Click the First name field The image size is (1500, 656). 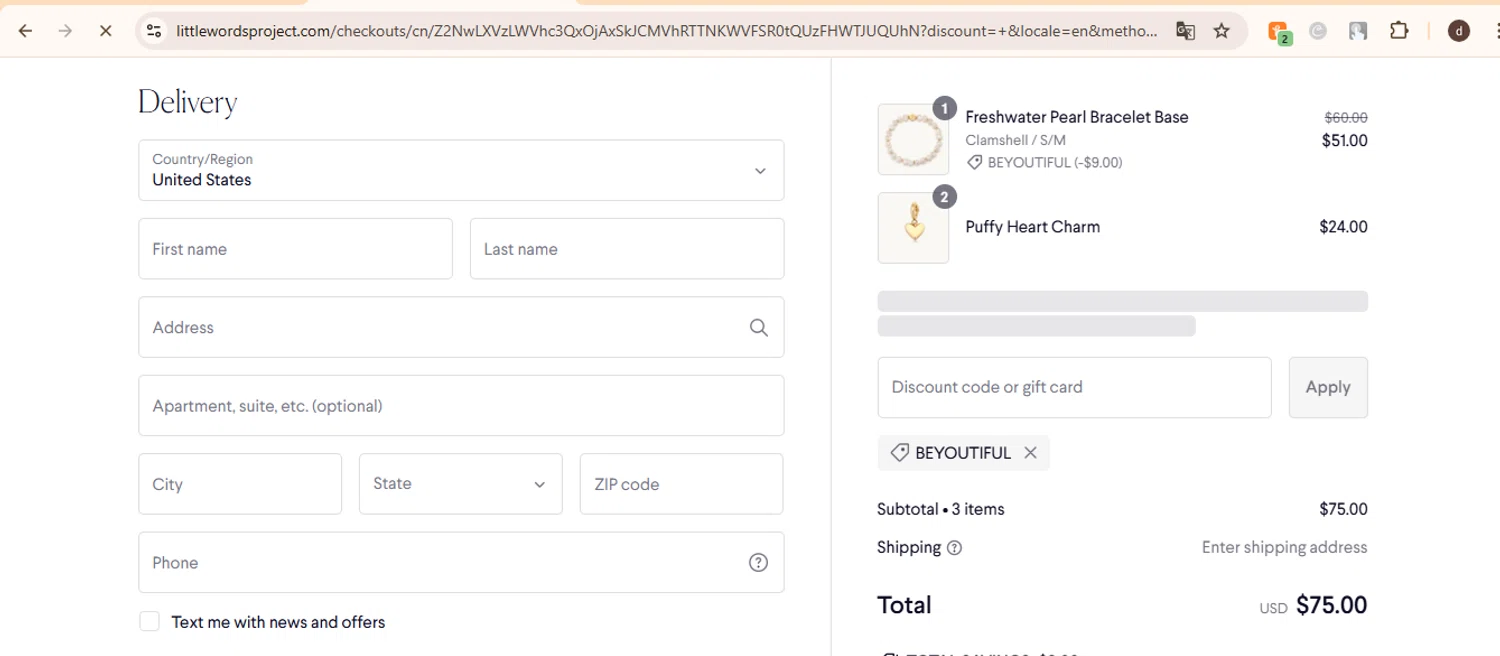click(x=295, y=249)
